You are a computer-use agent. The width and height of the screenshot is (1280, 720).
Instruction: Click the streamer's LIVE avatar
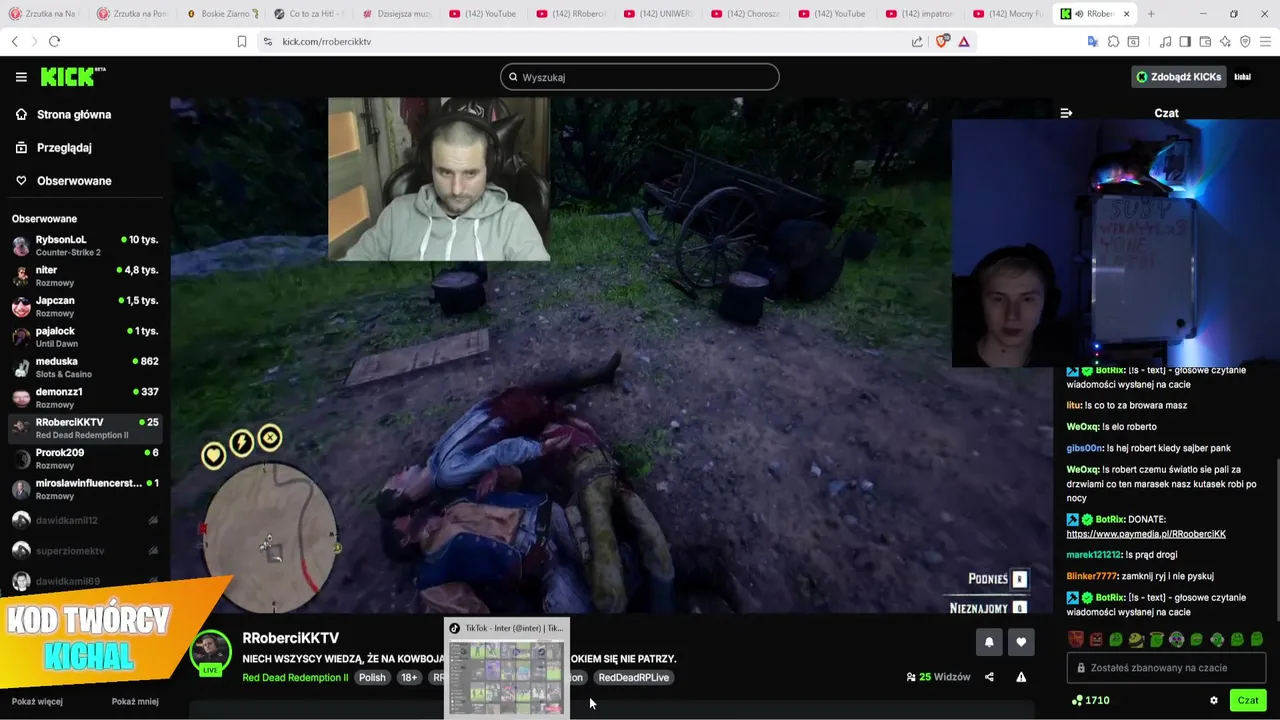[210, 654]
